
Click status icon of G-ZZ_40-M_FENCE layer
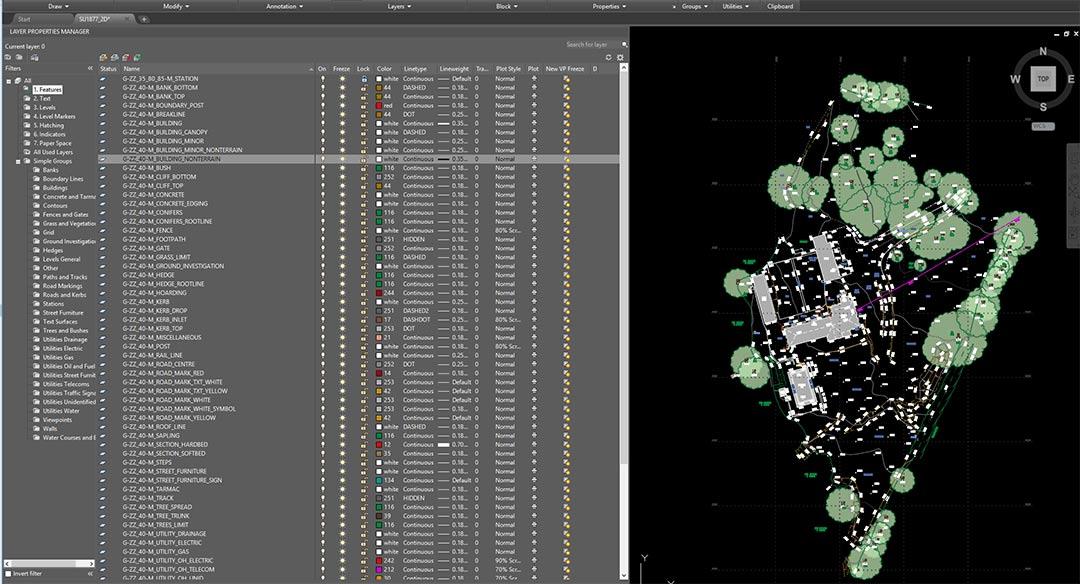pyautogui.click(x=103, y=231)
